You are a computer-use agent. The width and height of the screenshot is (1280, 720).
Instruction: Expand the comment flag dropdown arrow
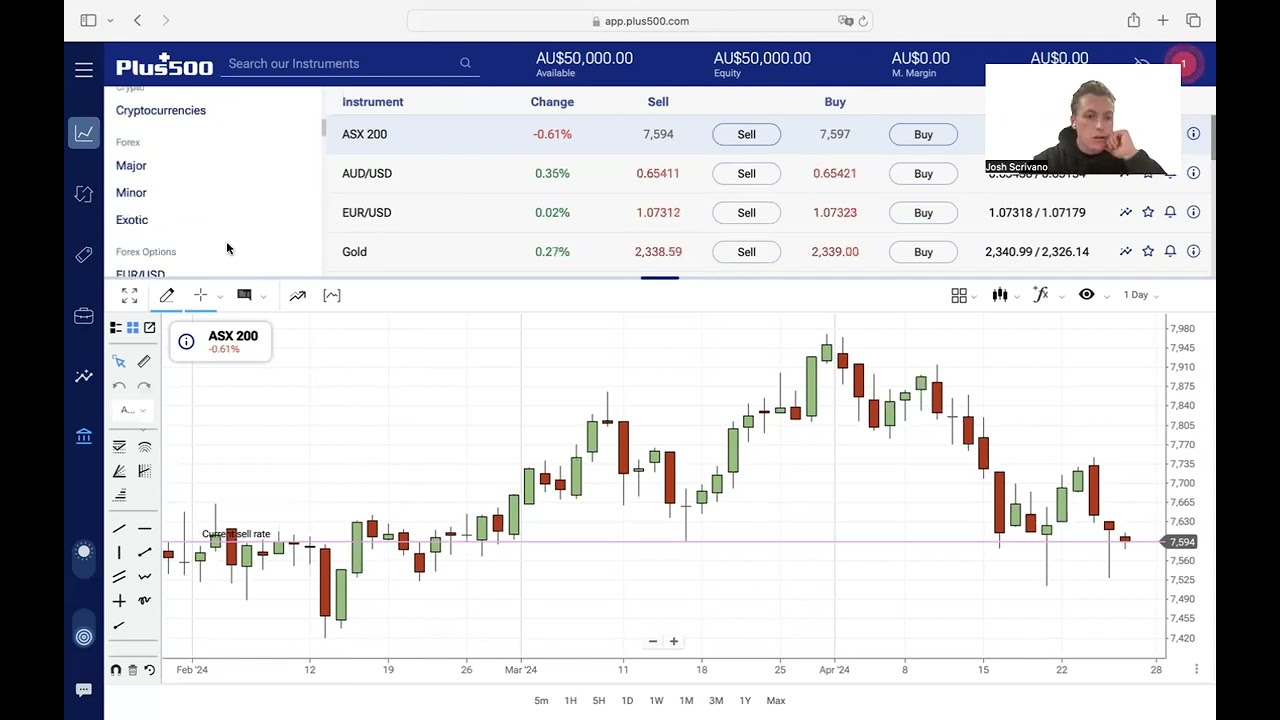coord(263,296)
